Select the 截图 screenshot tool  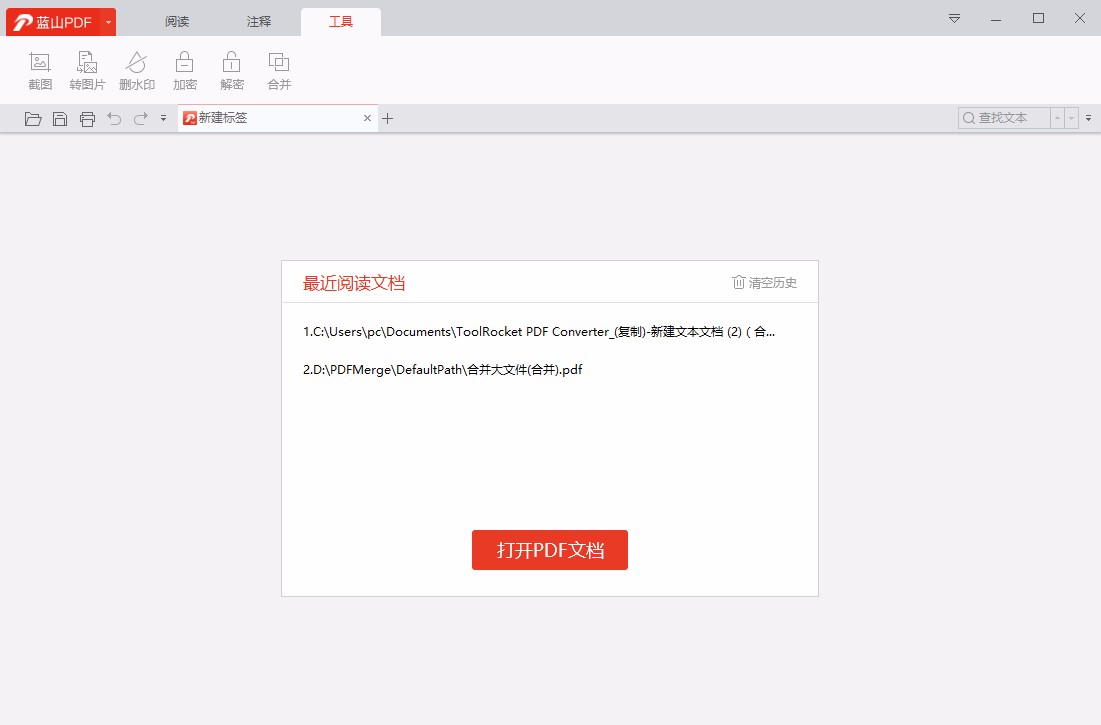click(40, 68)
